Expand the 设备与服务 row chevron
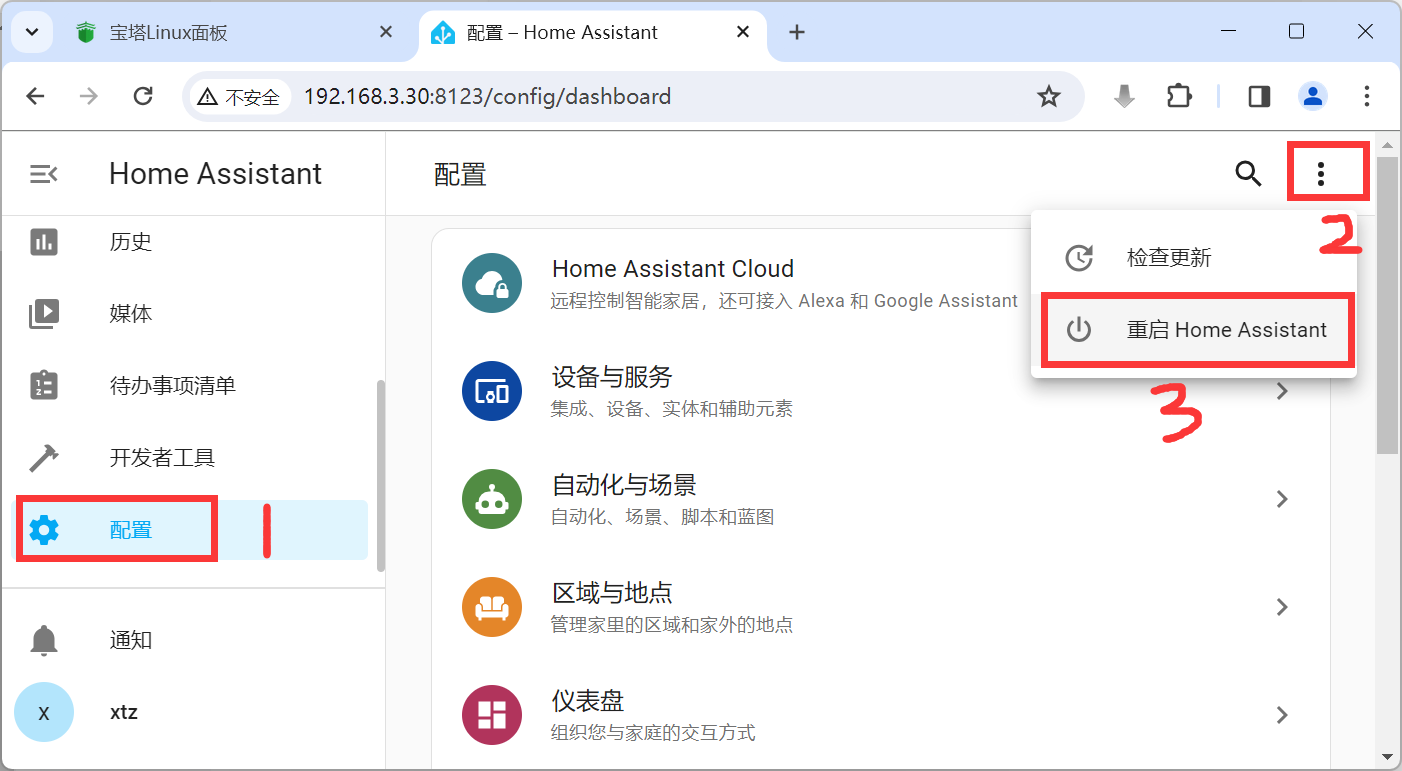This screenshot has height=771, width=1402. click(1282, 391)
